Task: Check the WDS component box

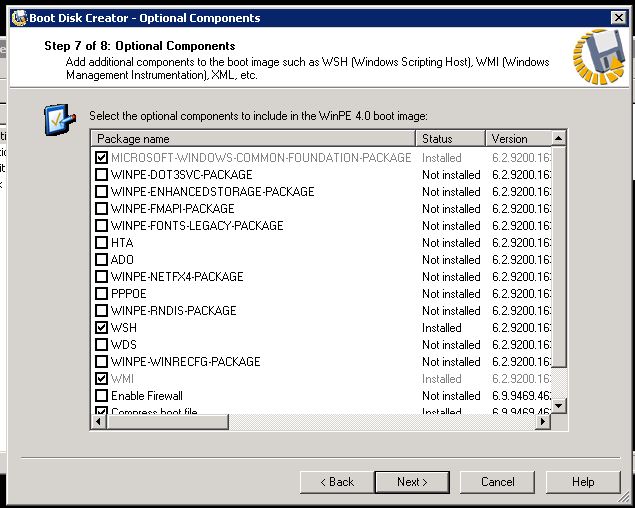Action: (101, 344)
